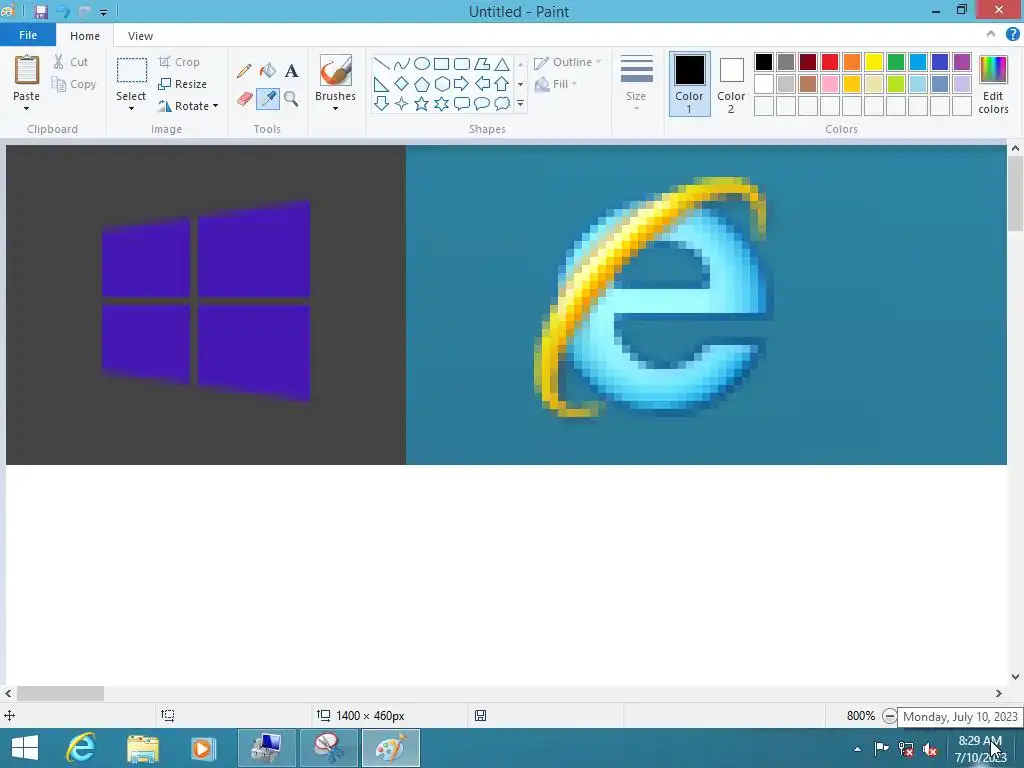
Task: Select the Pencil tool
Action: click(x=244, y=71)
